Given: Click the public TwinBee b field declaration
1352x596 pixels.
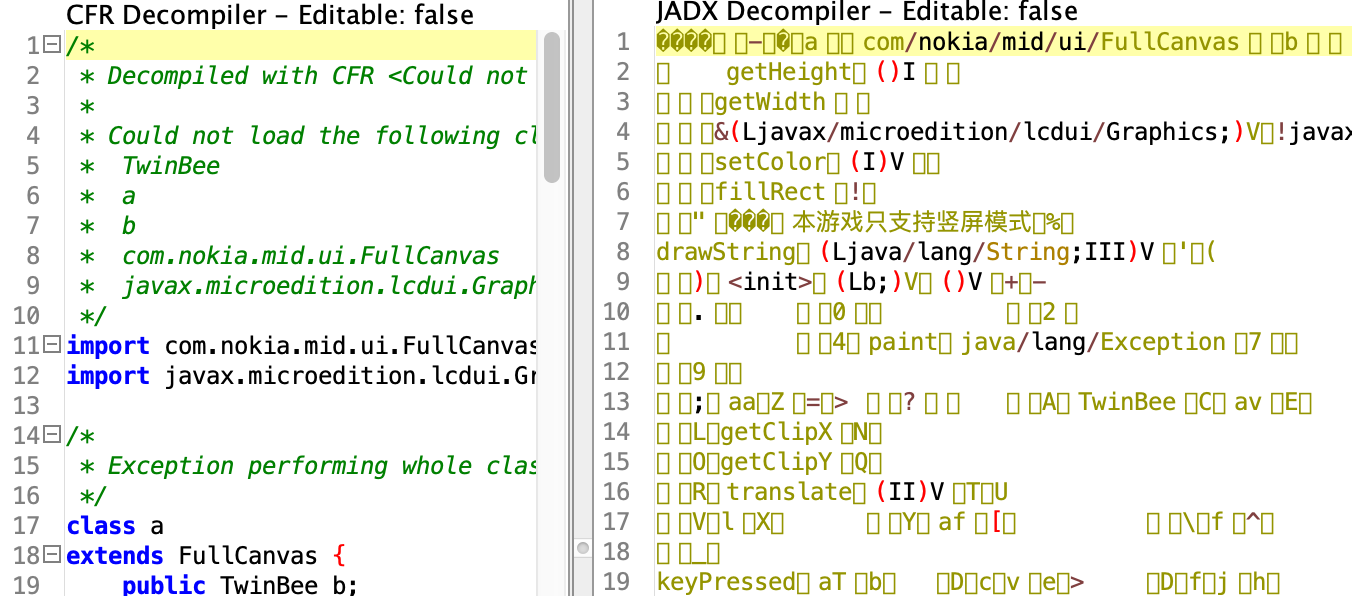Looking at the screenshot, I should coord(240,585).
